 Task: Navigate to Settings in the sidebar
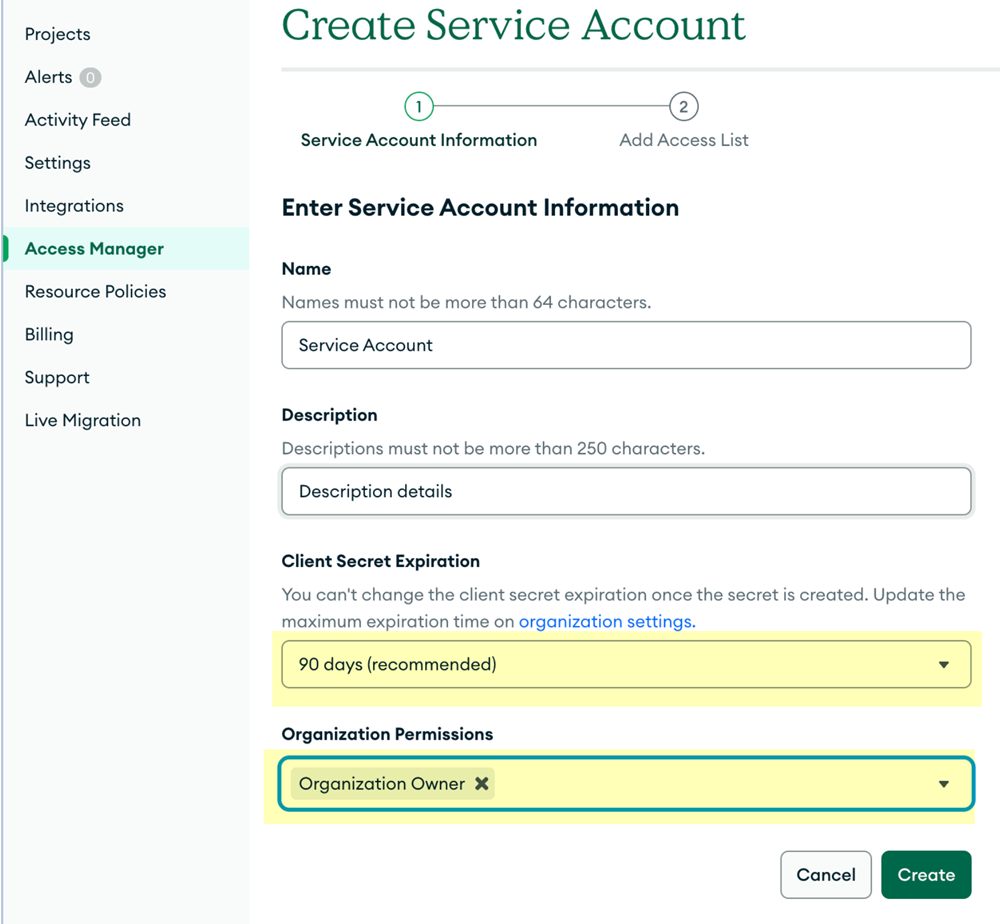57,163
